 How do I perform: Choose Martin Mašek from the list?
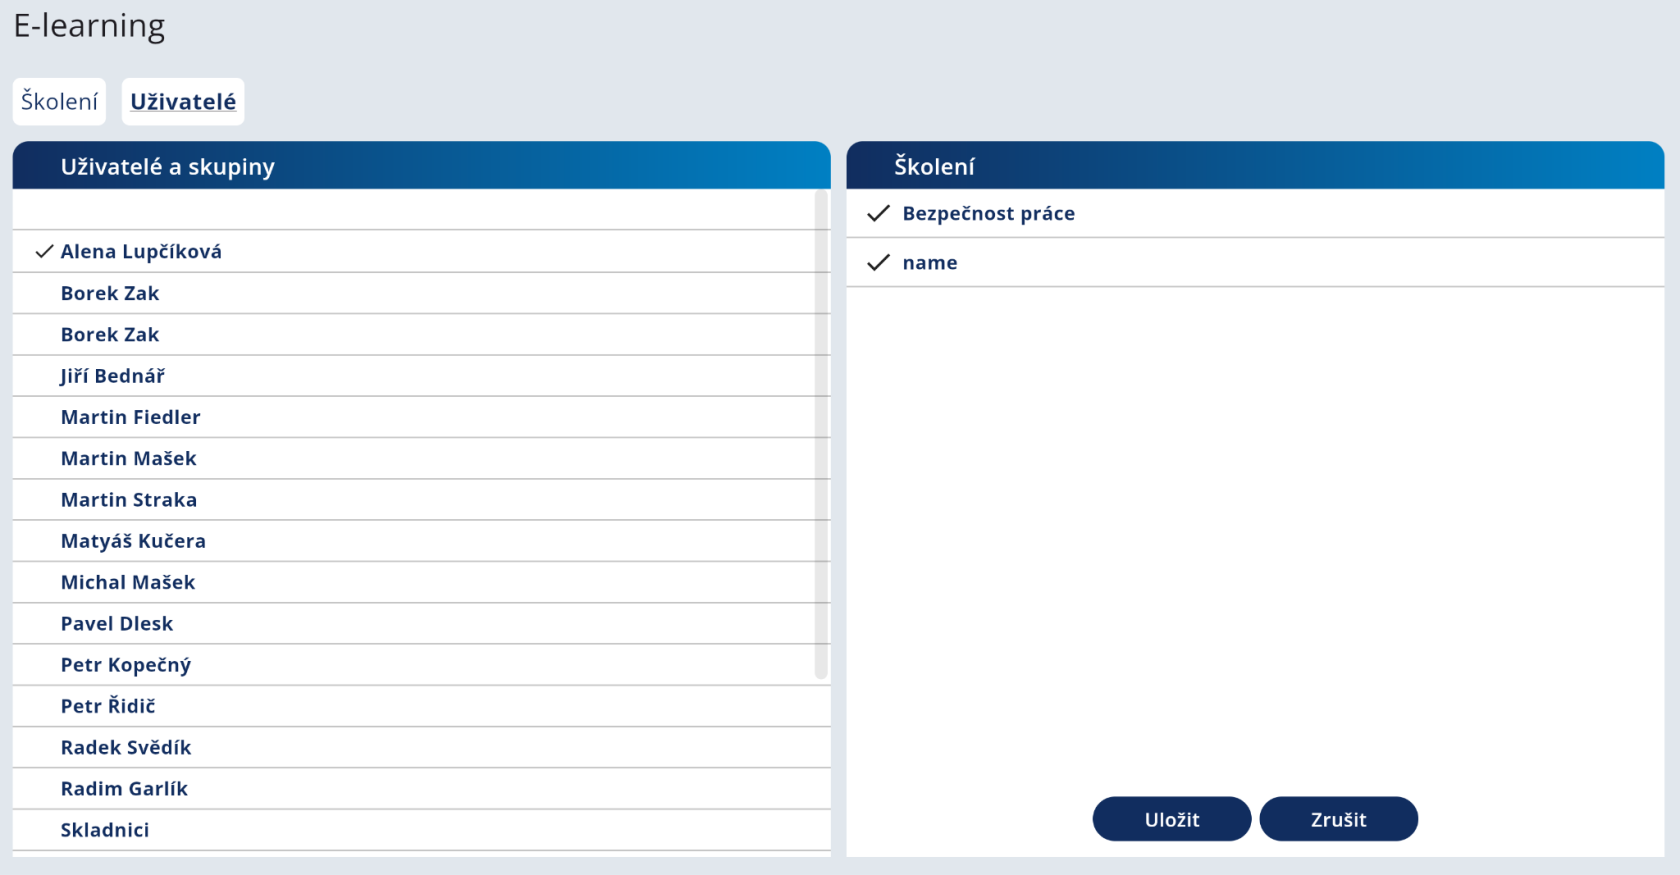(128, 459)
